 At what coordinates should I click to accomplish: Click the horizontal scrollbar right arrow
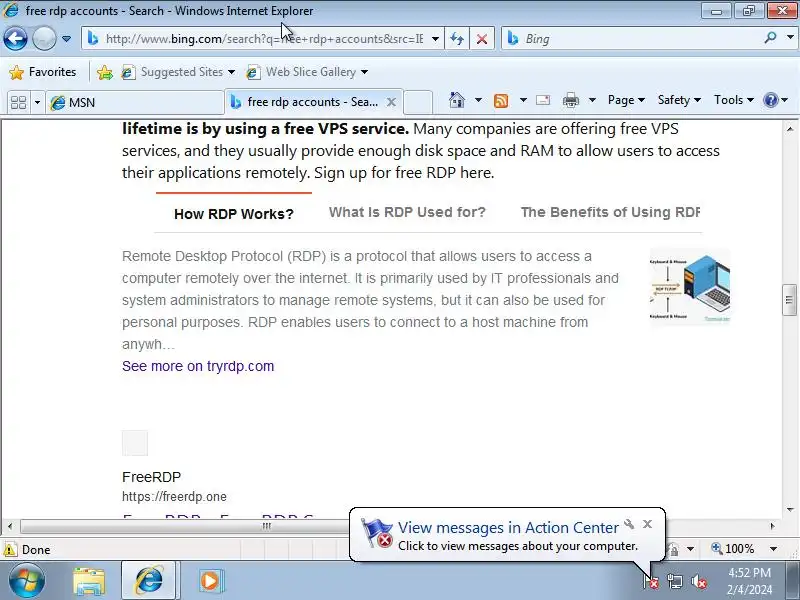pyautogui.click(x=772, y=526)
